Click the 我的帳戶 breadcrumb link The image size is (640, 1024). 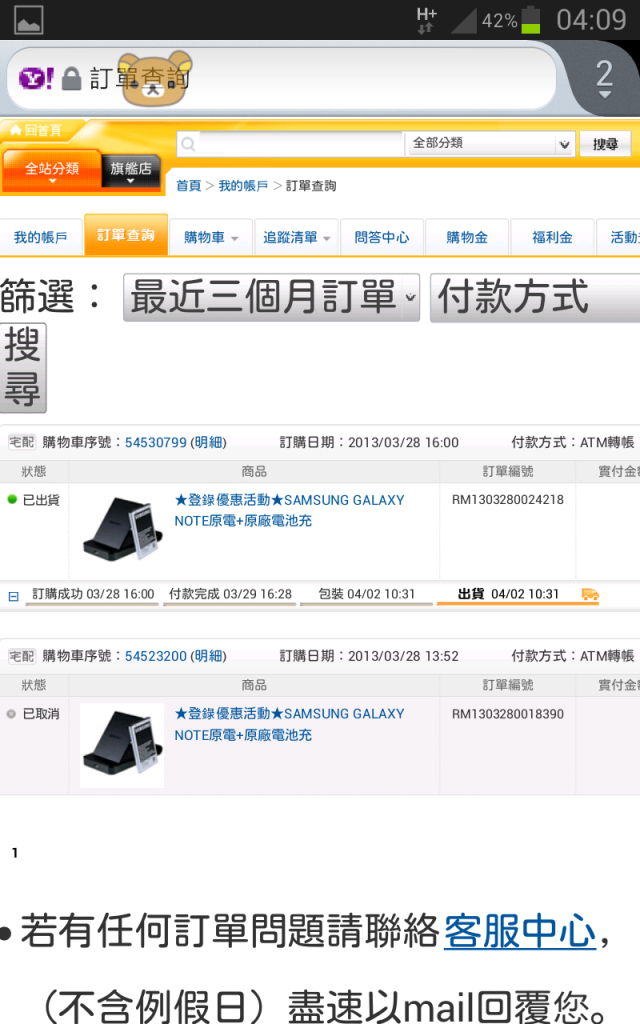coord(243,186)
